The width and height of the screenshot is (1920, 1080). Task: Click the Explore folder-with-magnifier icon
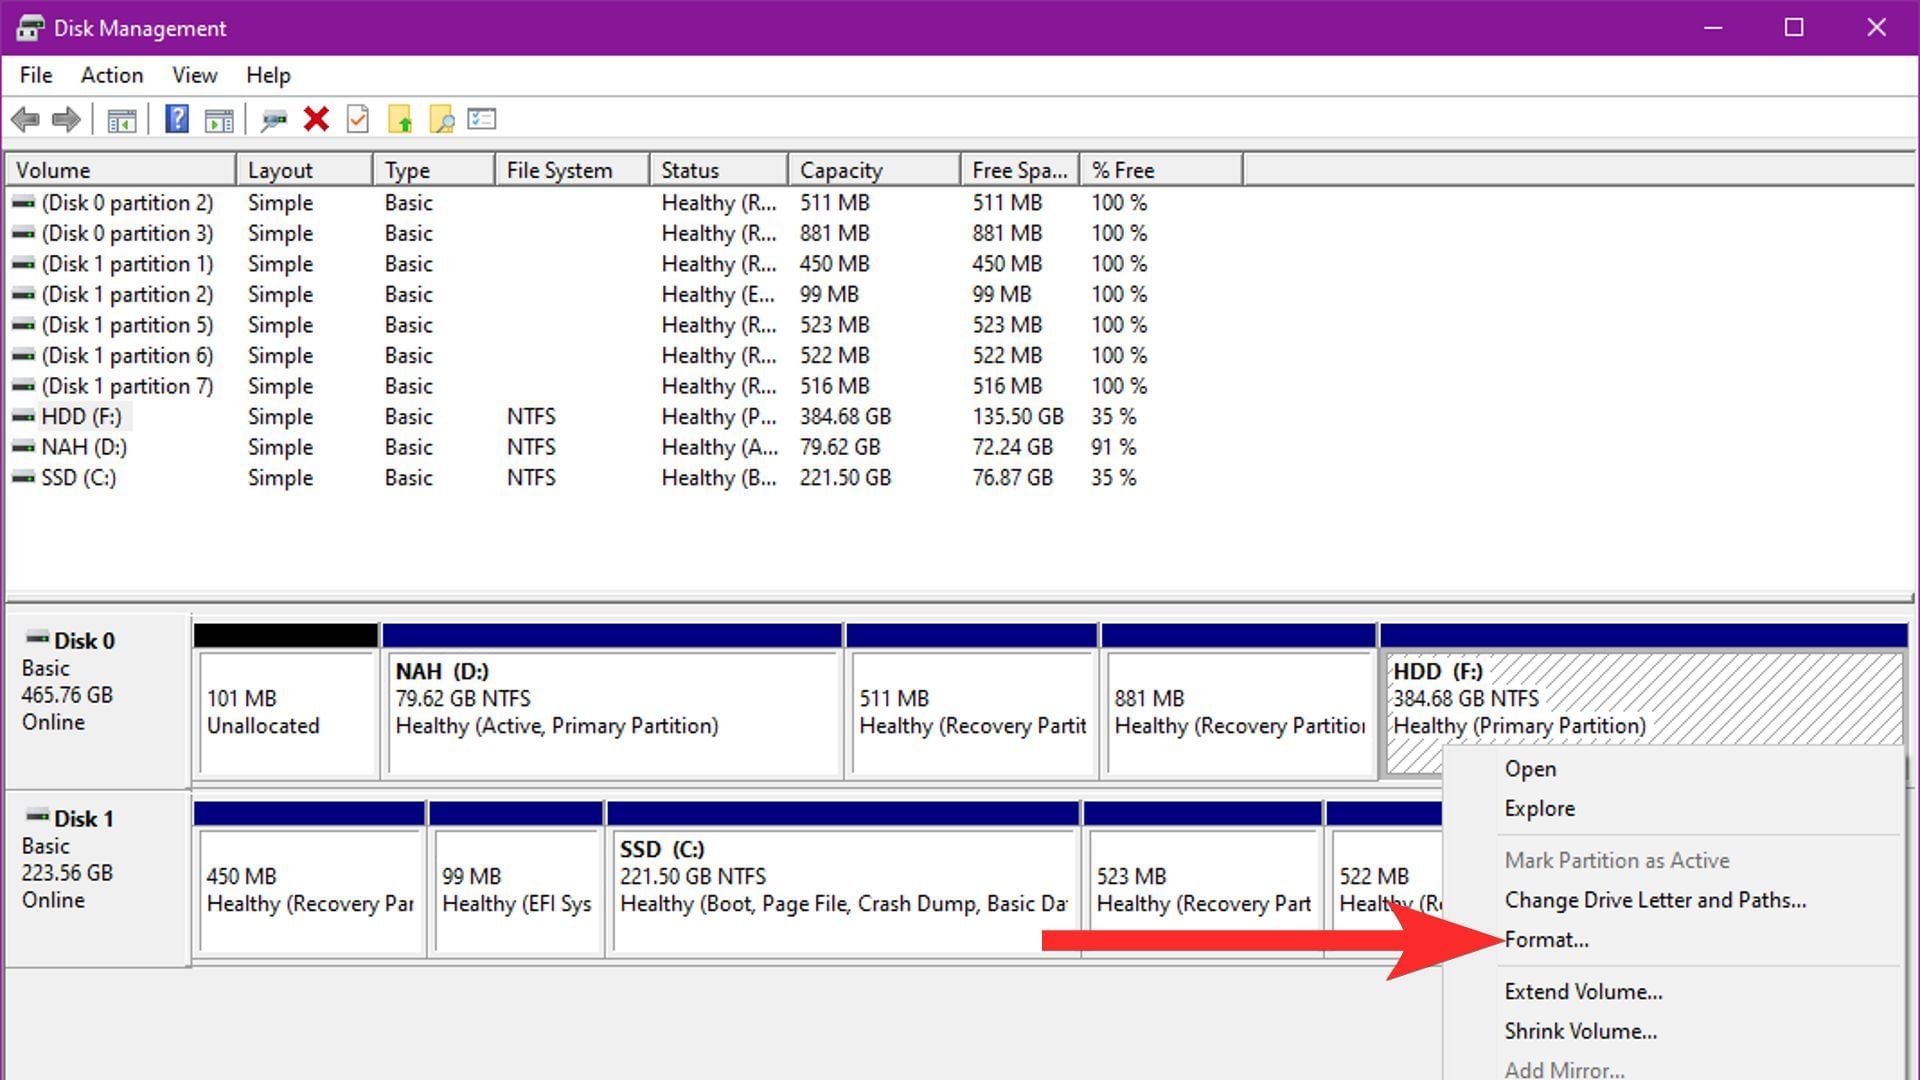(441, 119)
